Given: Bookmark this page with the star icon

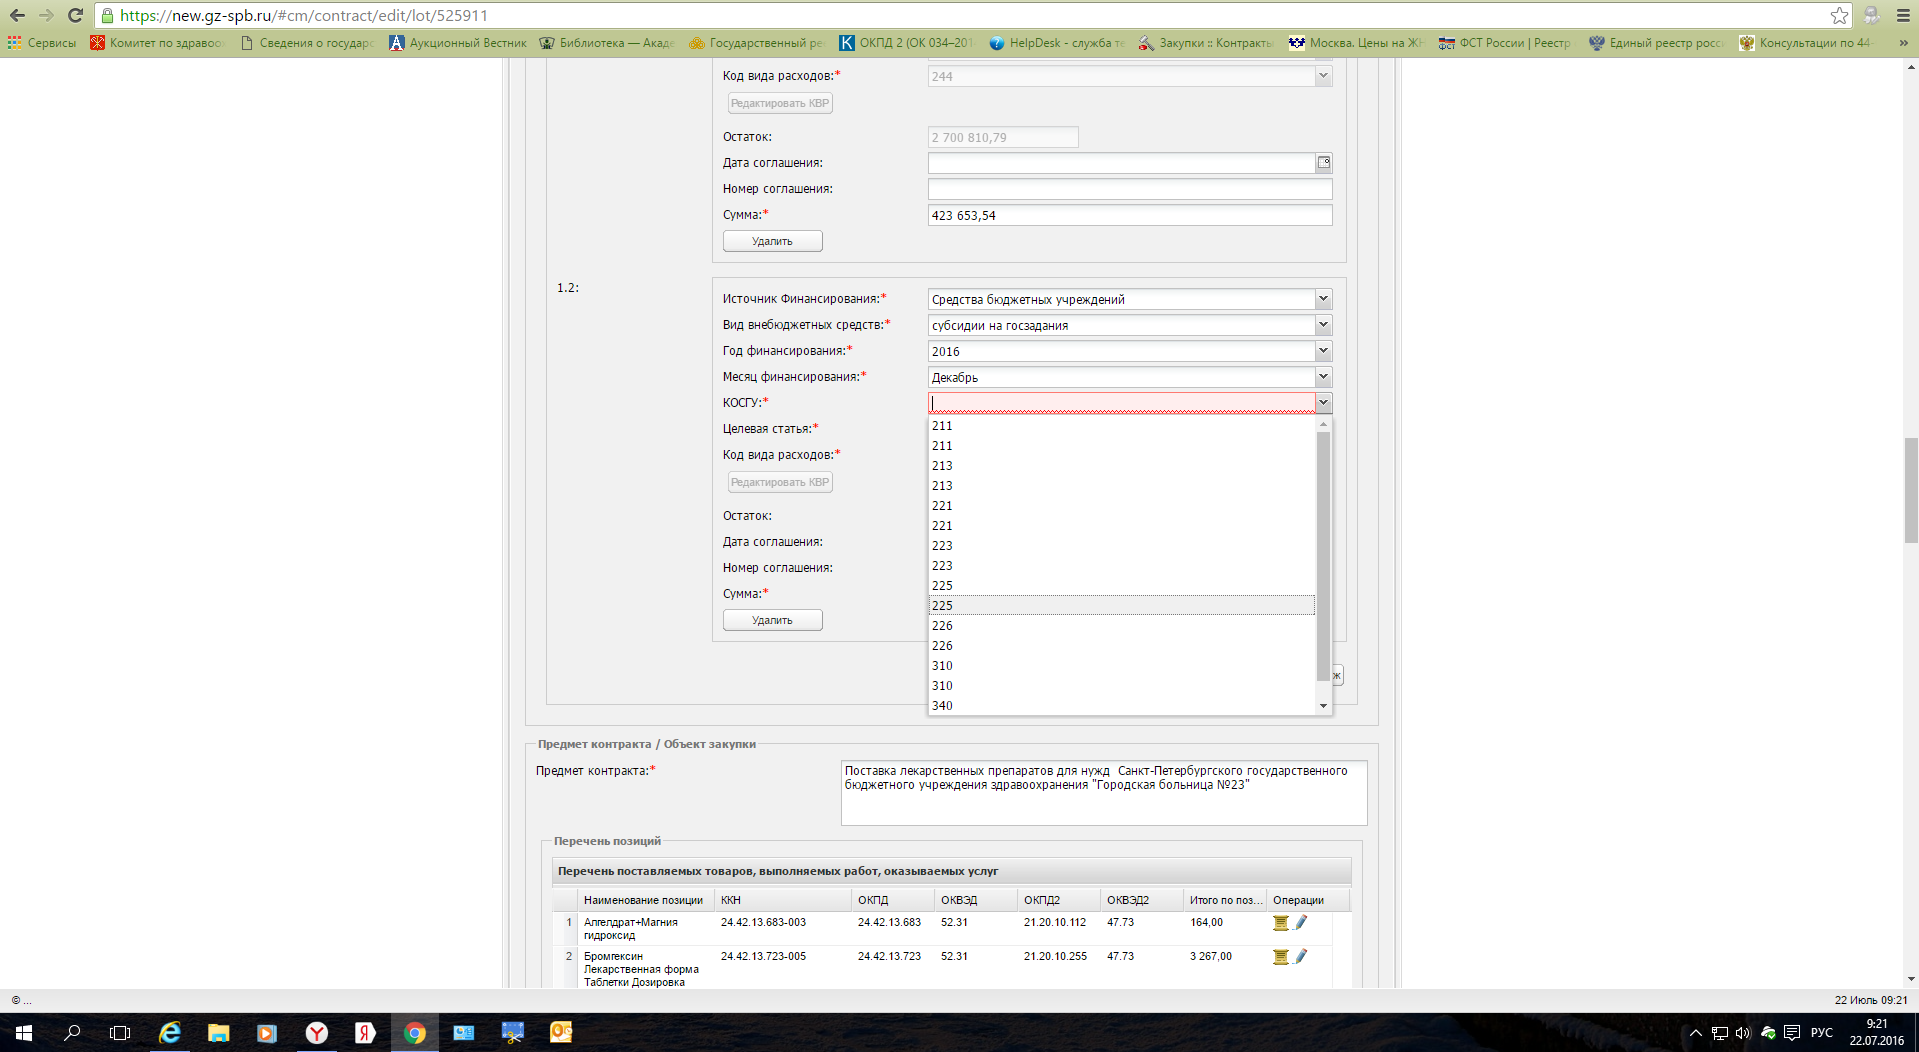Looking at the screenshot, I should pyautogui.click(x=1839, y=15).
